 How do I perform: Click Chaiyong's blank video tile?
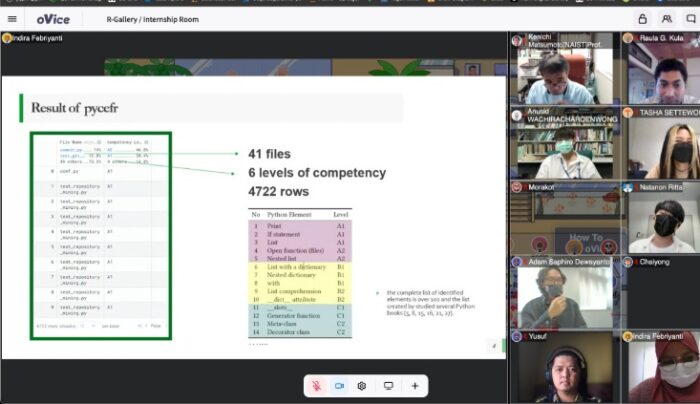pos(661,293)
